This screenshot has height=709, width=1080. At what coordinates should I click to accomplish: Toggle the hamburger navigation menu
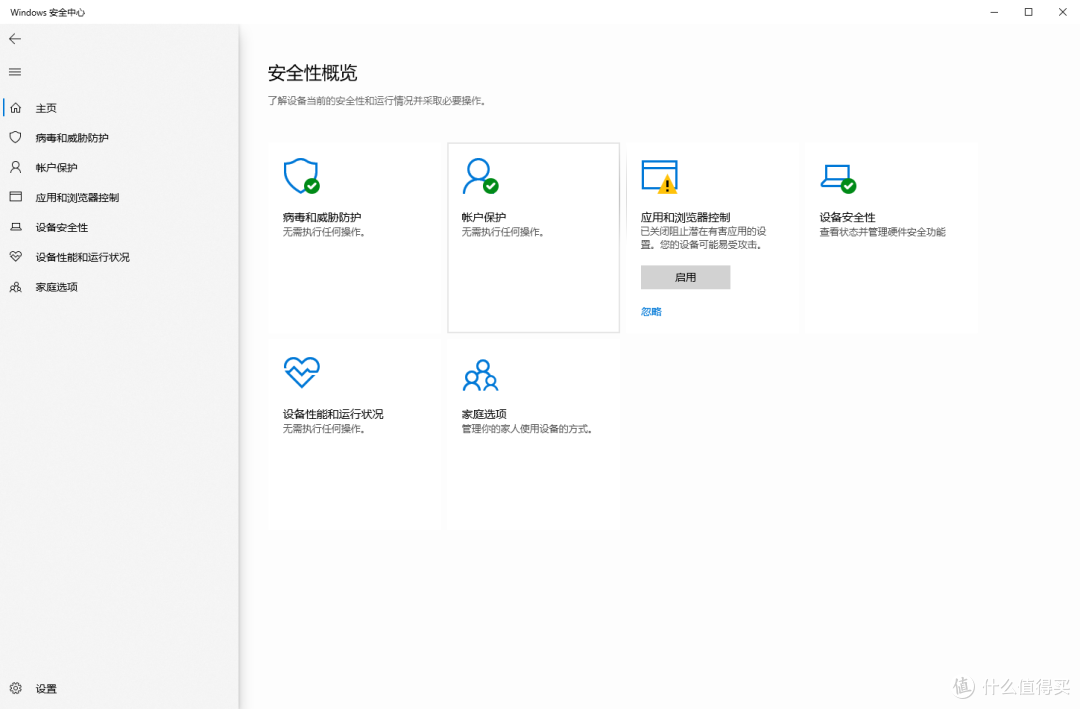point(15,72)
